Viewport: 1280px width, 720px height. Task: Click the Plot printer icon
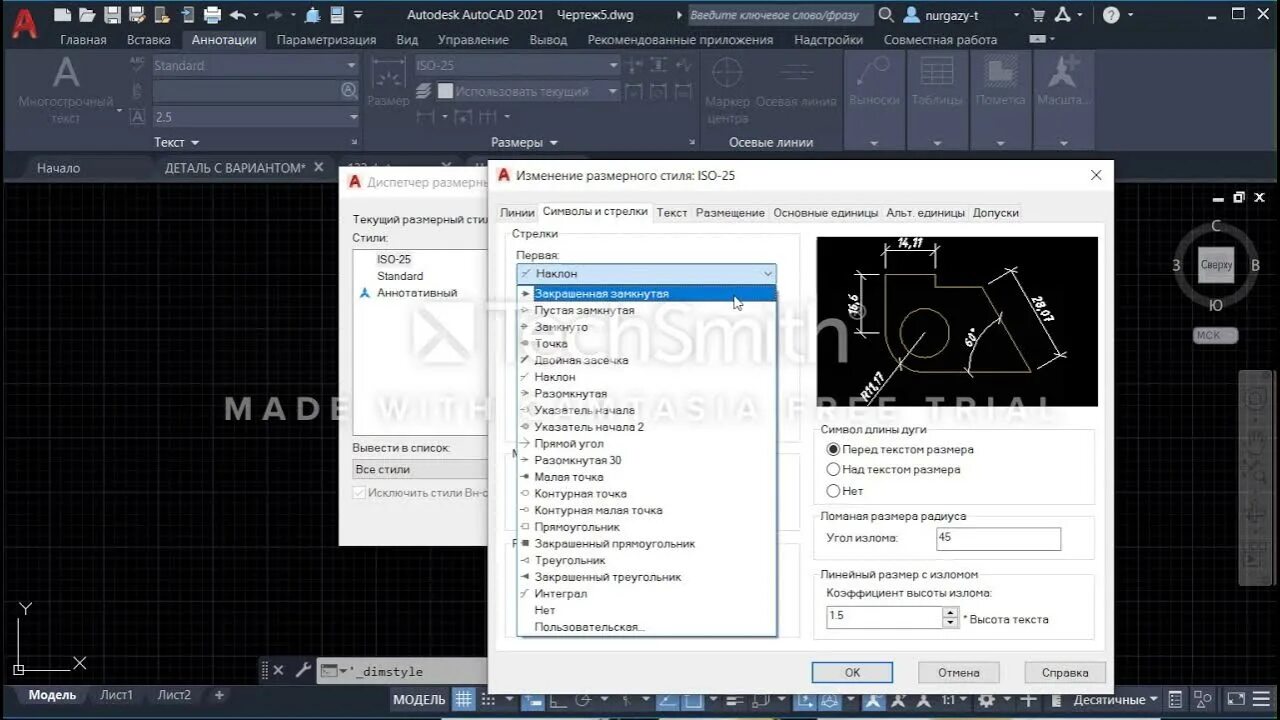click(212, 15)
